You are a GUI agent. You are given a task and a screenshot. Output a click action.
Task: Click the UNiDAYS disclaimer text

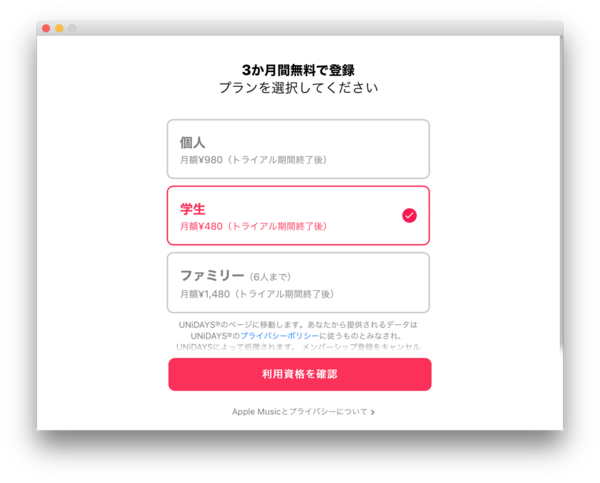pyautogui.click(x=298, y=336)
